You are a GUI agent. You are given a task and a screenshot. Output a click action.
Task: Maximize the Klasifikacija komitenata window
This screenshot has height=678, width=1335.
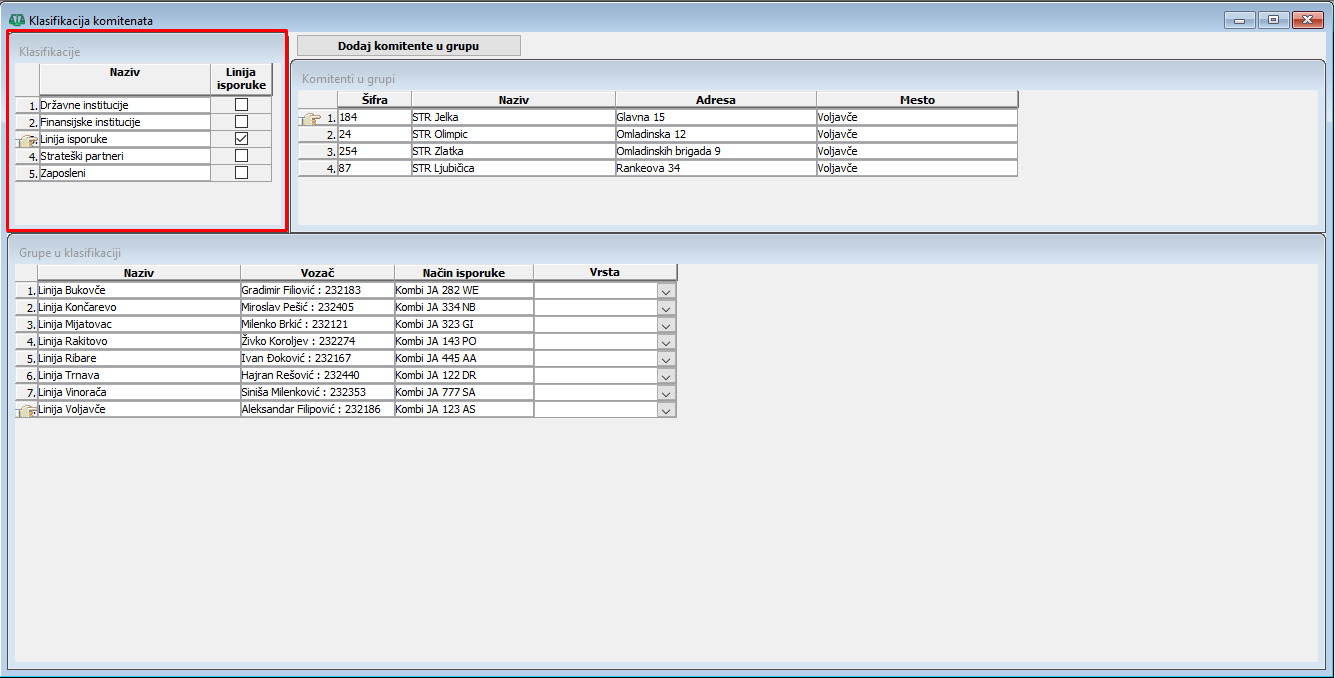pos(1273,20)
